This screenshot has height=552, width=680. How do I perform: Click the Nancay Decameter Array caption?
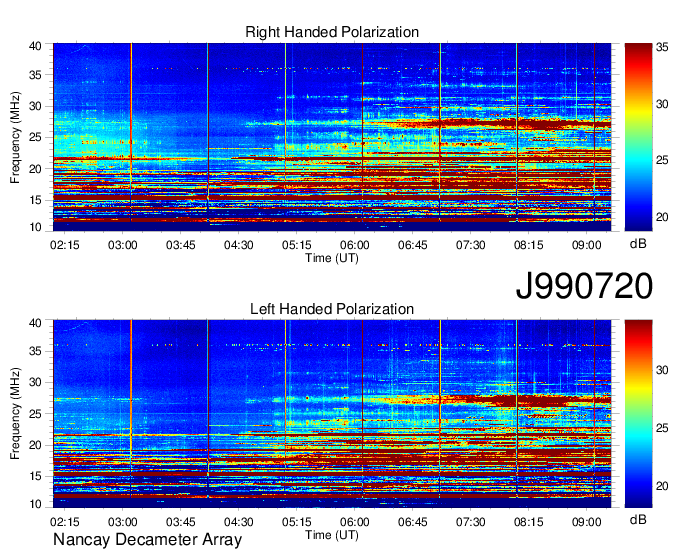point(147,540)
